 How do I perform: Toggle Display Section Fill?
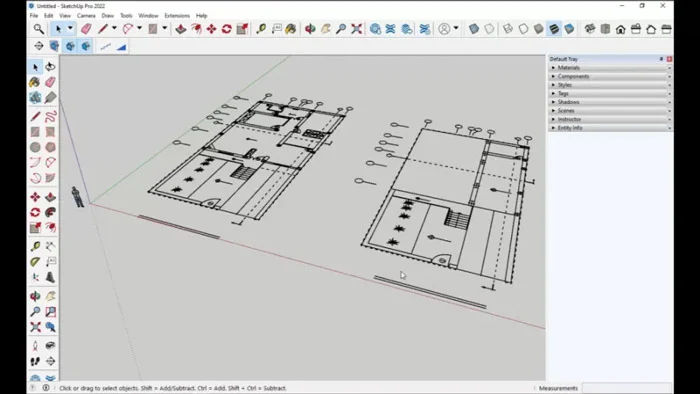tap(86, 46)
